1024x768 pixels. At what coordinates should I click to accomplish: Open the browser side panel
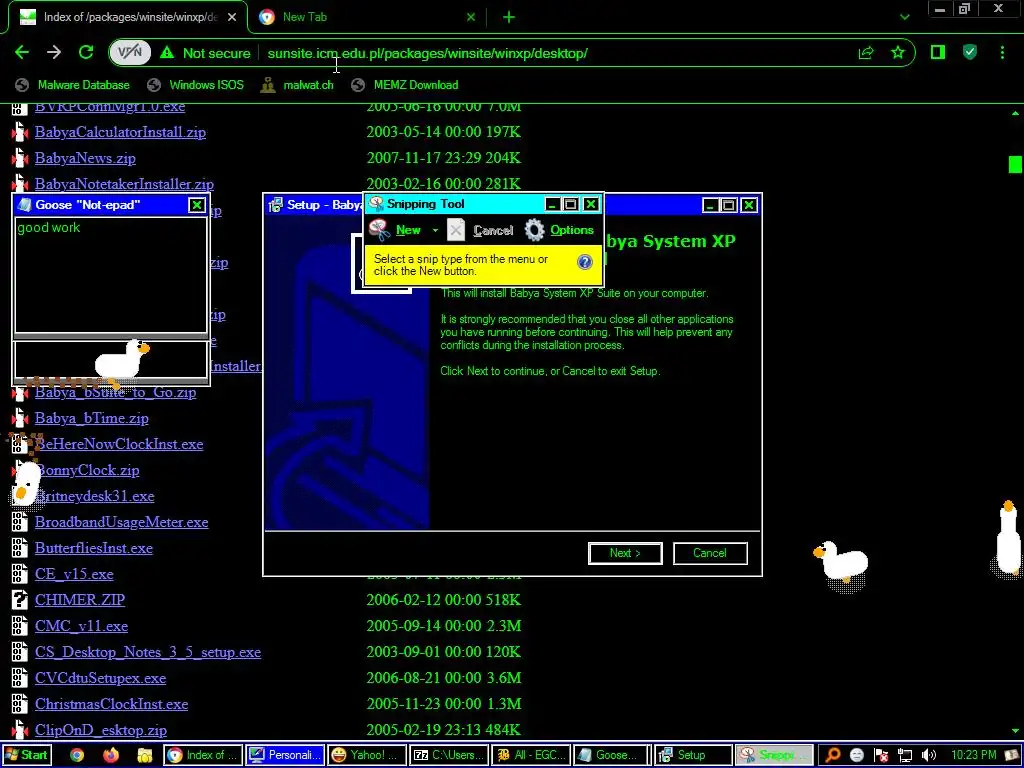[938, 52]
